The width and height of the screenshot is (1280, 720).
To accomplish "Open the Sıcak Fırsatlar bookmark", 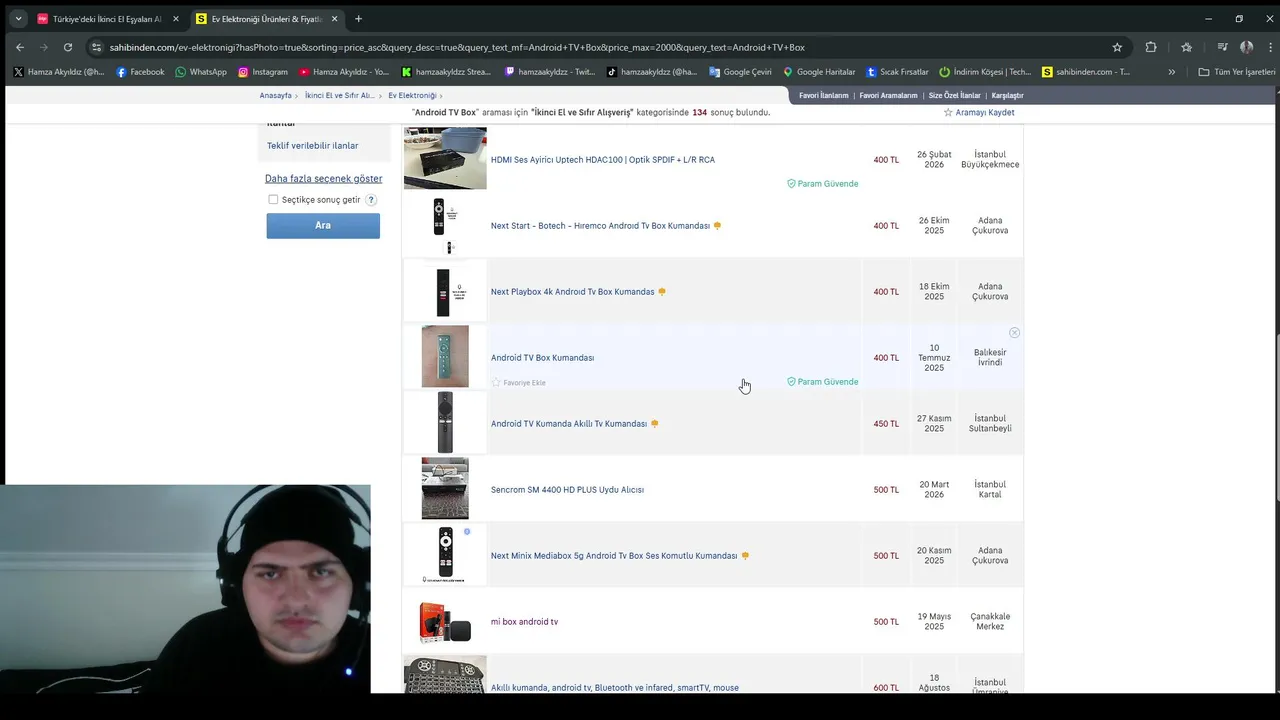I will point(897,72).
